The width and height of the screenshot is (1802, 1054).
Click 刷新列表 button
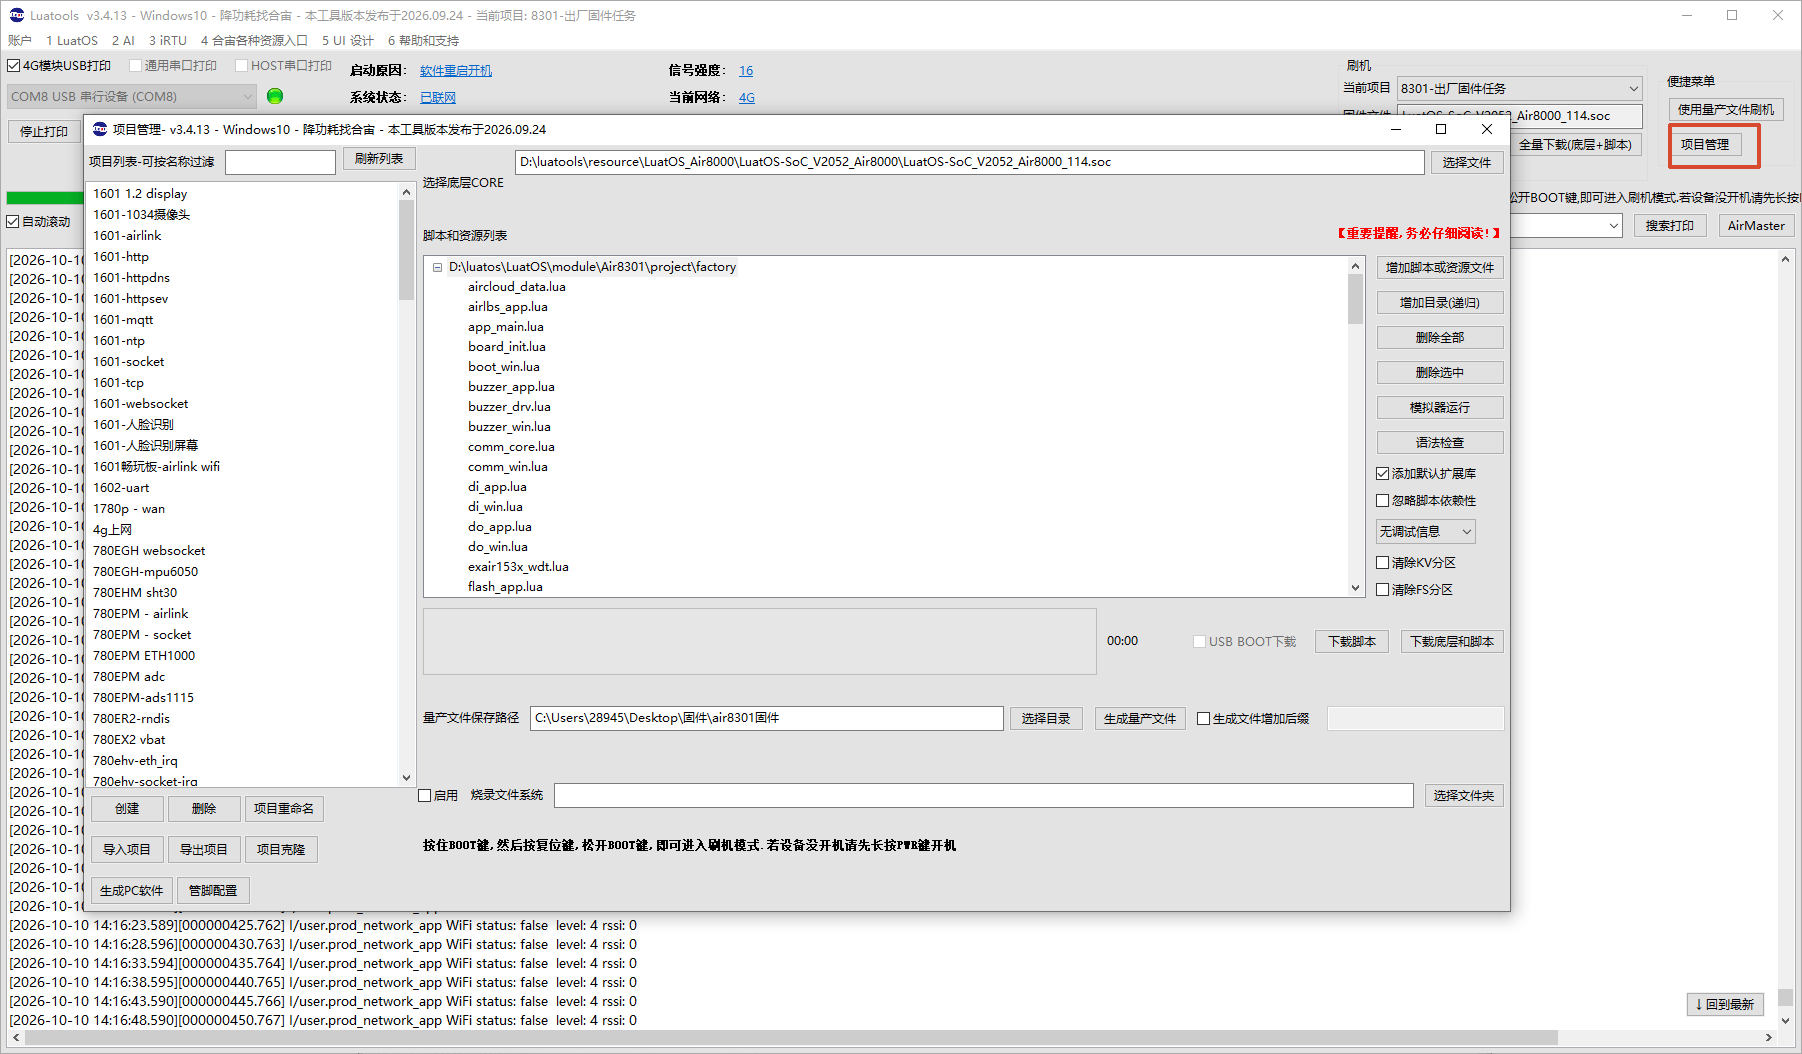[x=379, y=159]
